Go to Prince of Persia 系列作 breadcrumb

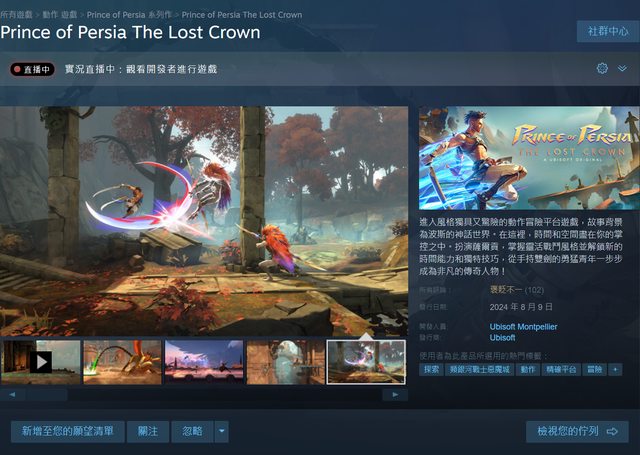129,15
